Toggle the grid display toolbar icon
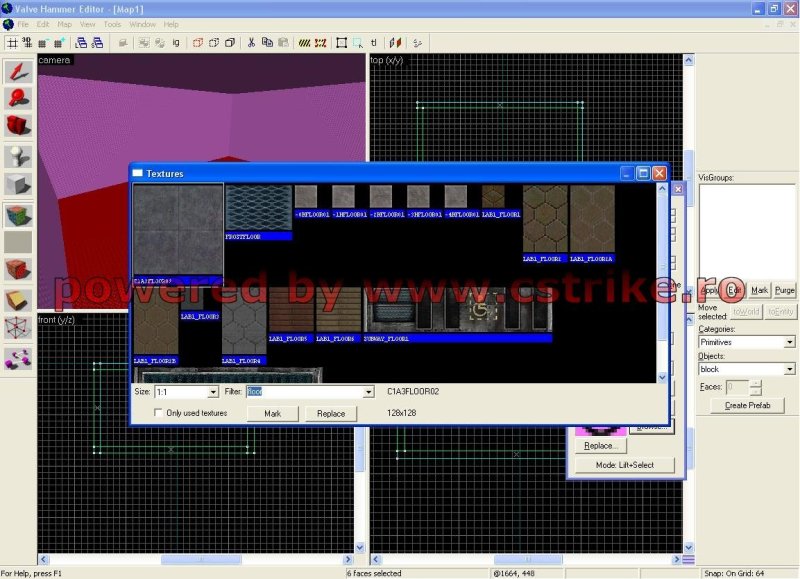 tap(12, 43)
